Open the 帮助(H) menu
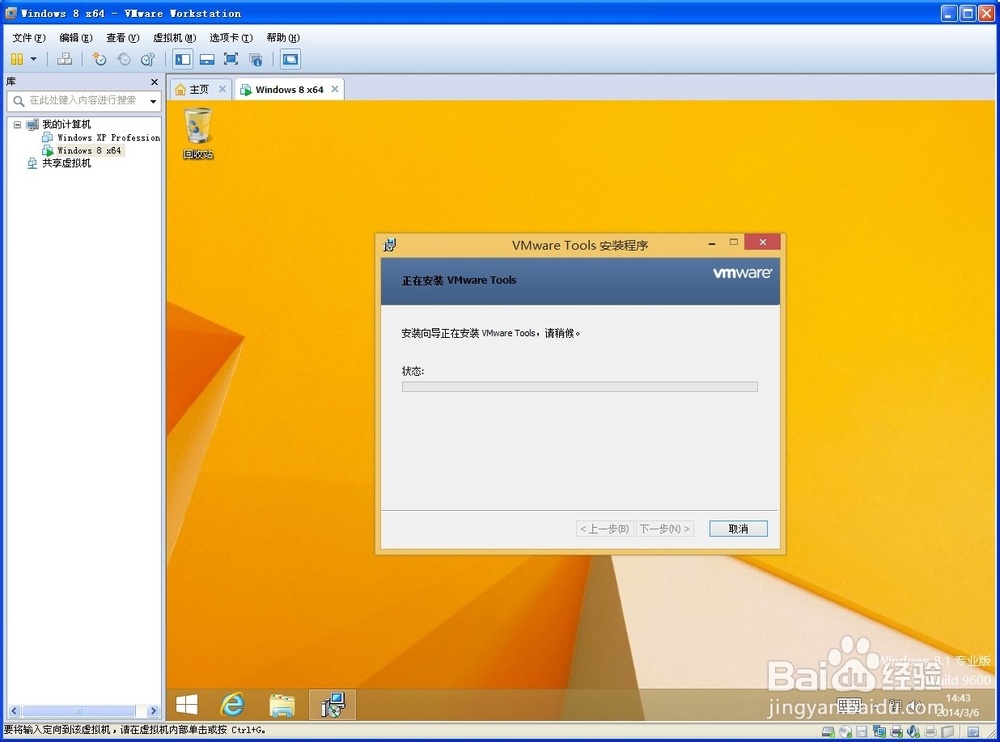The image size is (1000, 742). (x=283, y=38)
